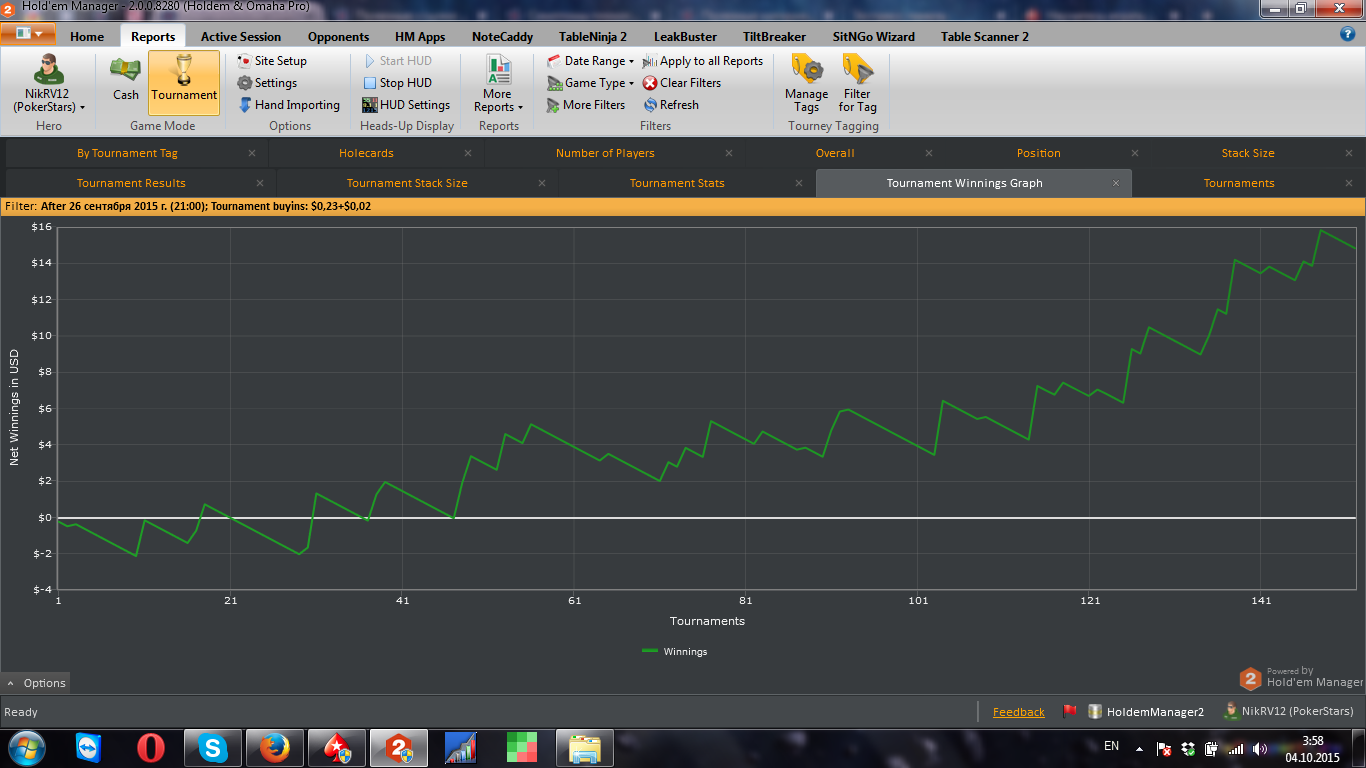Viewport: 1366px width, 768px height.
Task: Switch to Number of Players report tab
Action: click(x=605, y=153)
